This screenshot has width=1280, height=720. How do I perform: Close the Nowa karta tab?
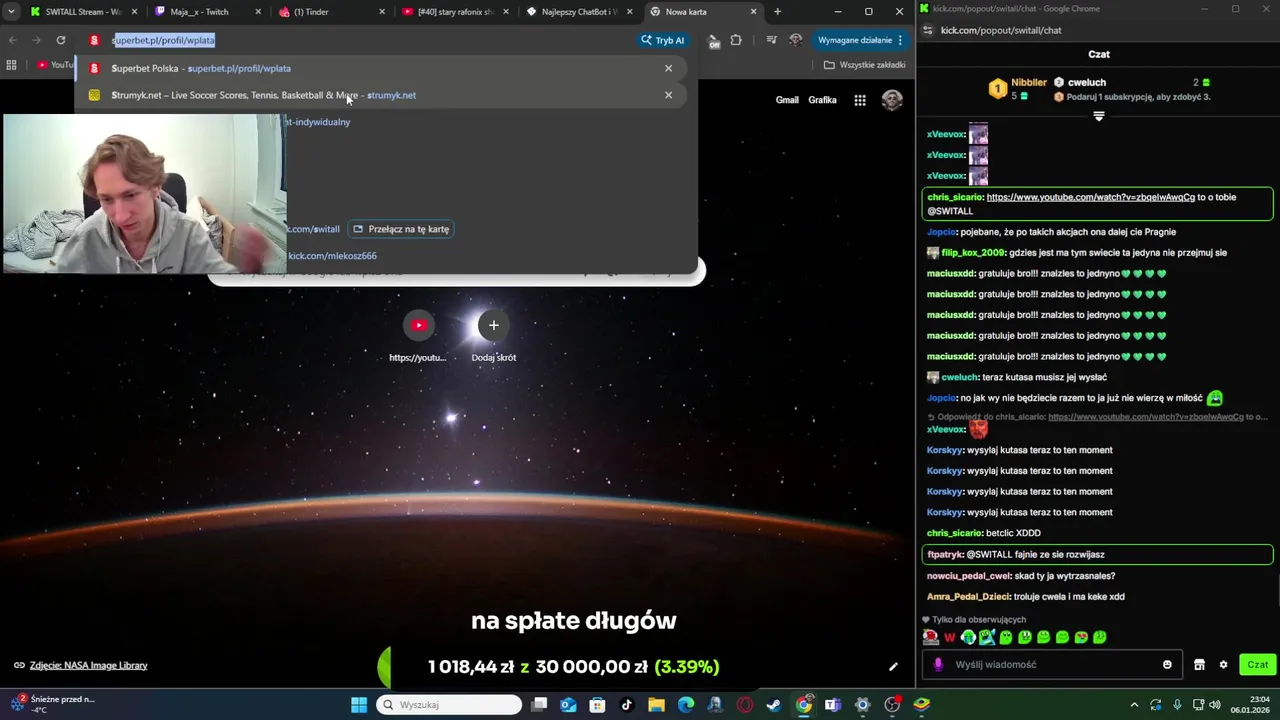(754, 12)
